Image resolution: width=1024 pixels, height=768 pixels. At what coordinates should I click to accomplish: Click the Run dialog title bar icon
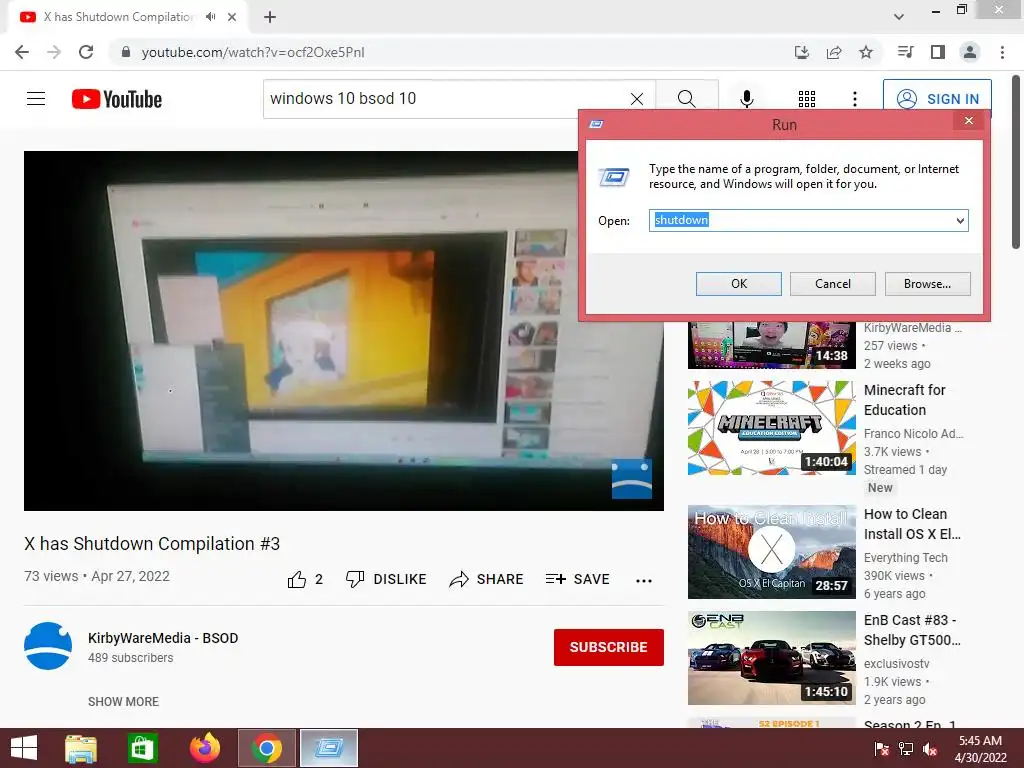click(x=596, y=124)
